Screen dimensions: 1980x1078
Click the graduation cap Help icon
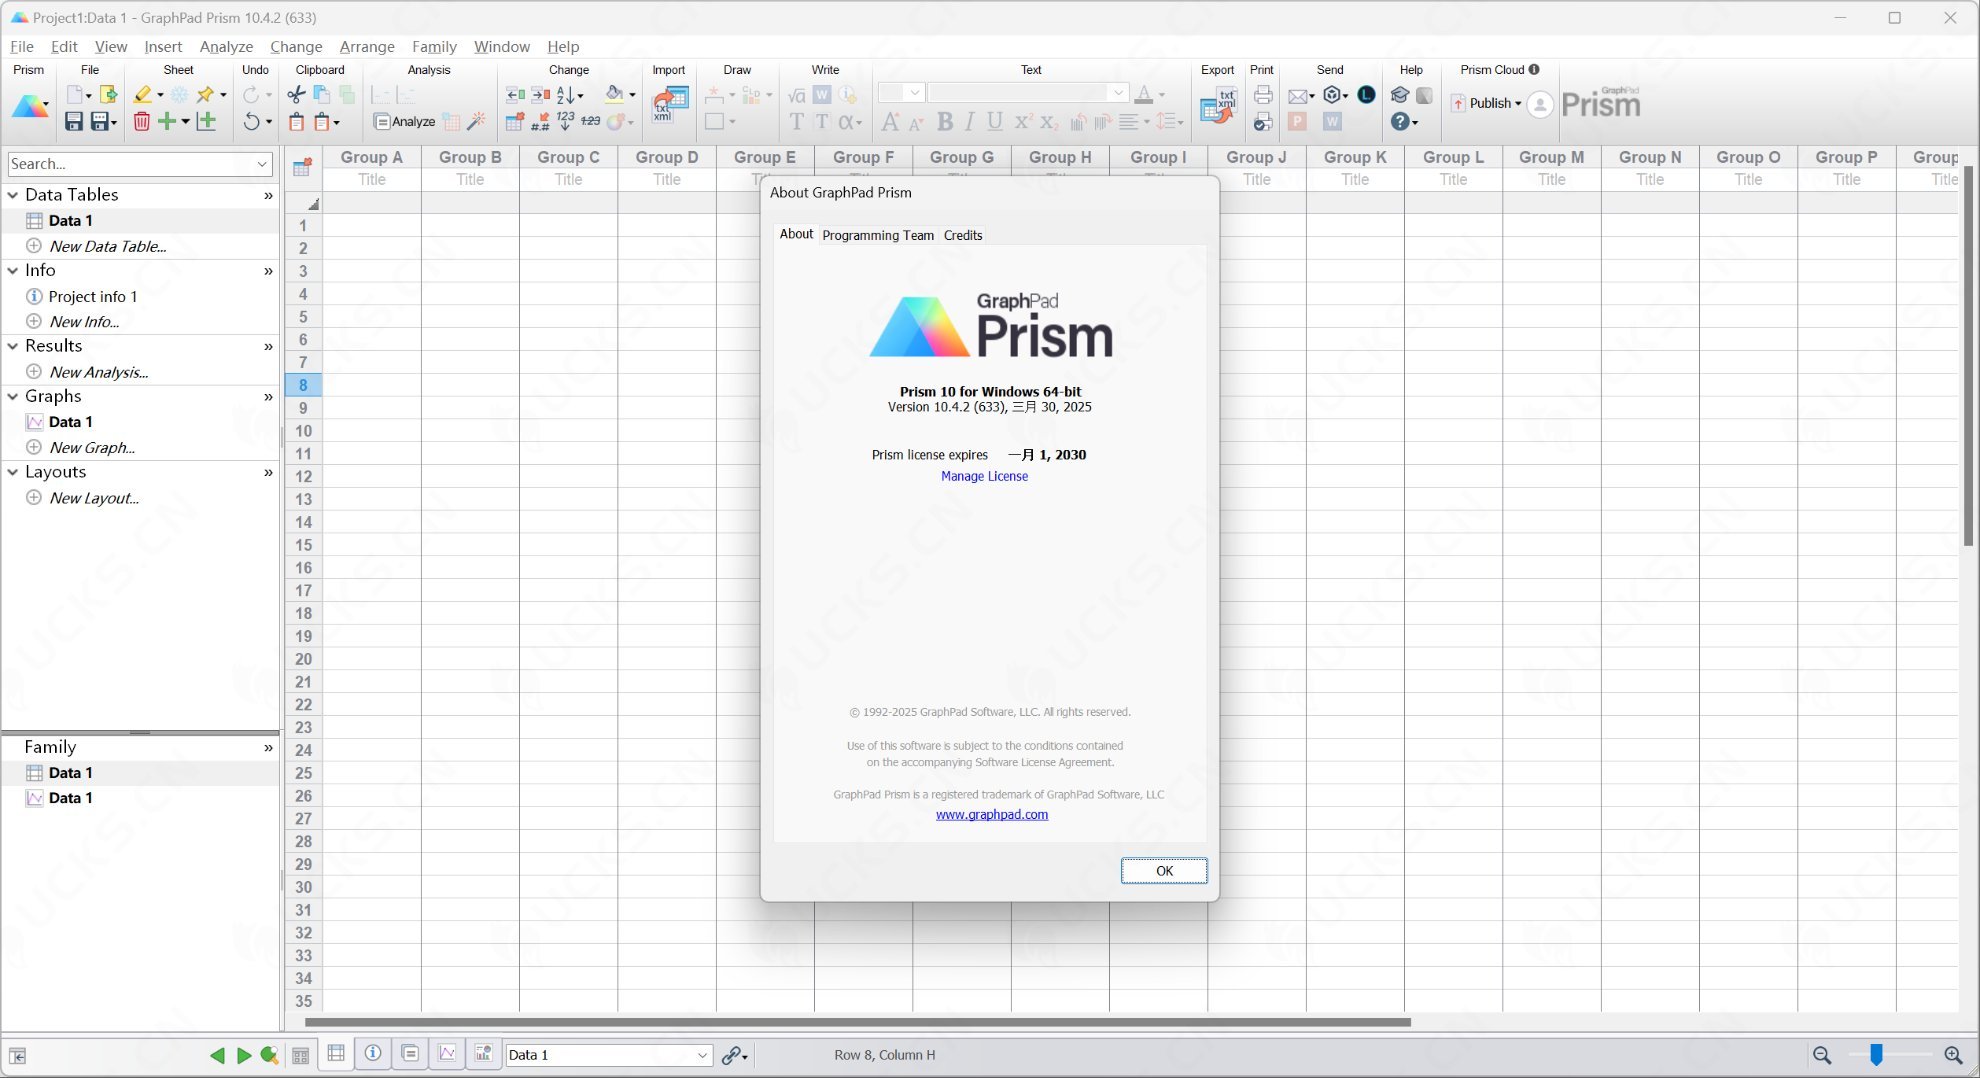click(1400, 94)
